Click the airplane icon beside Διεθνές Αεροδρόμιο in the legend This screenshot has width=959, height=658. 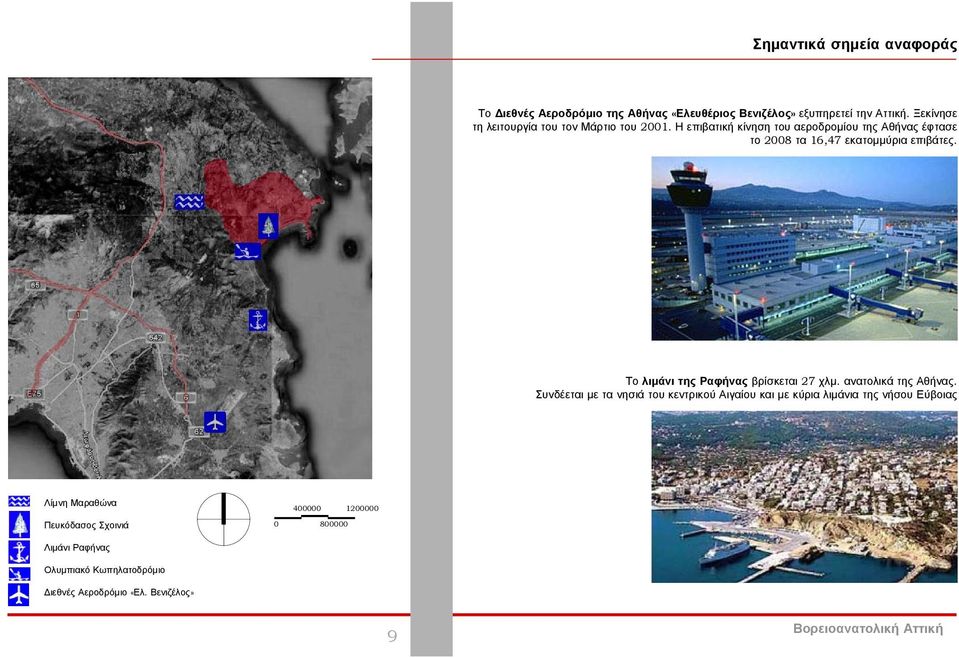(x=19, y=595)
